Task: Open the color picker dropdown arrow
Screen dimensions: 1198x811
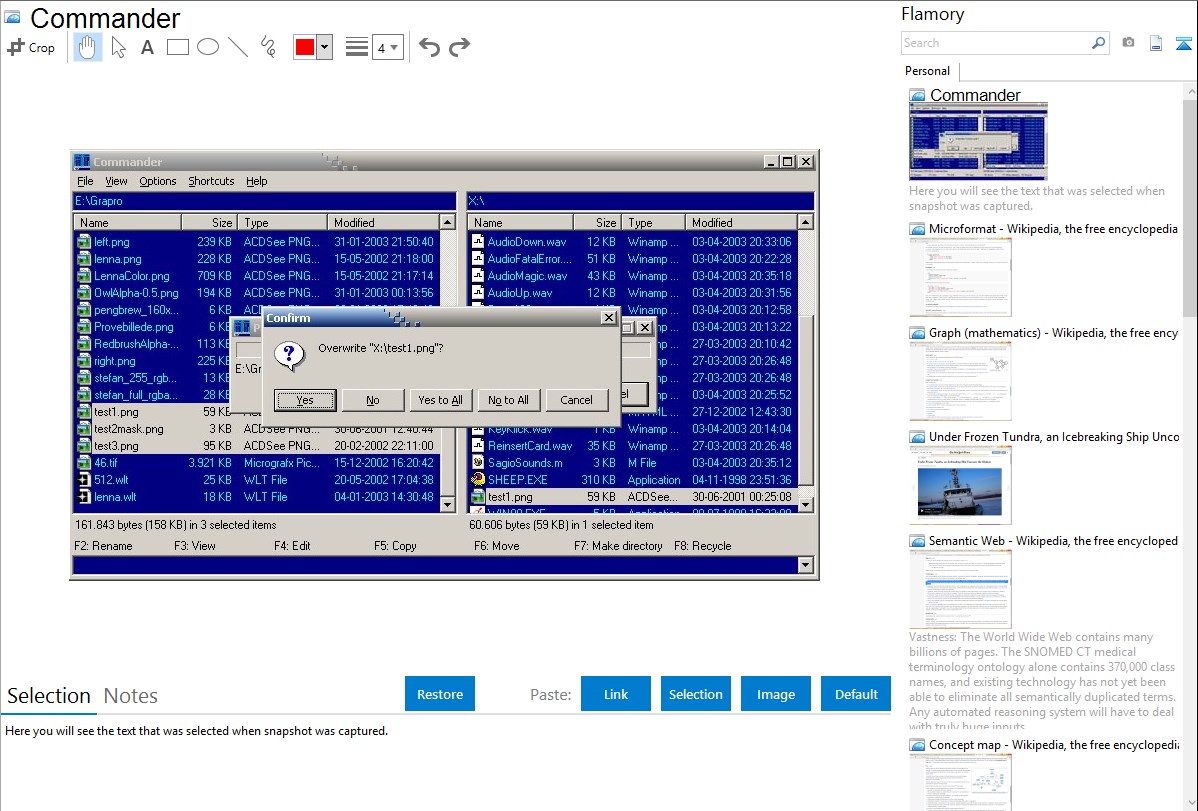Action: click(x=324, y=47)
